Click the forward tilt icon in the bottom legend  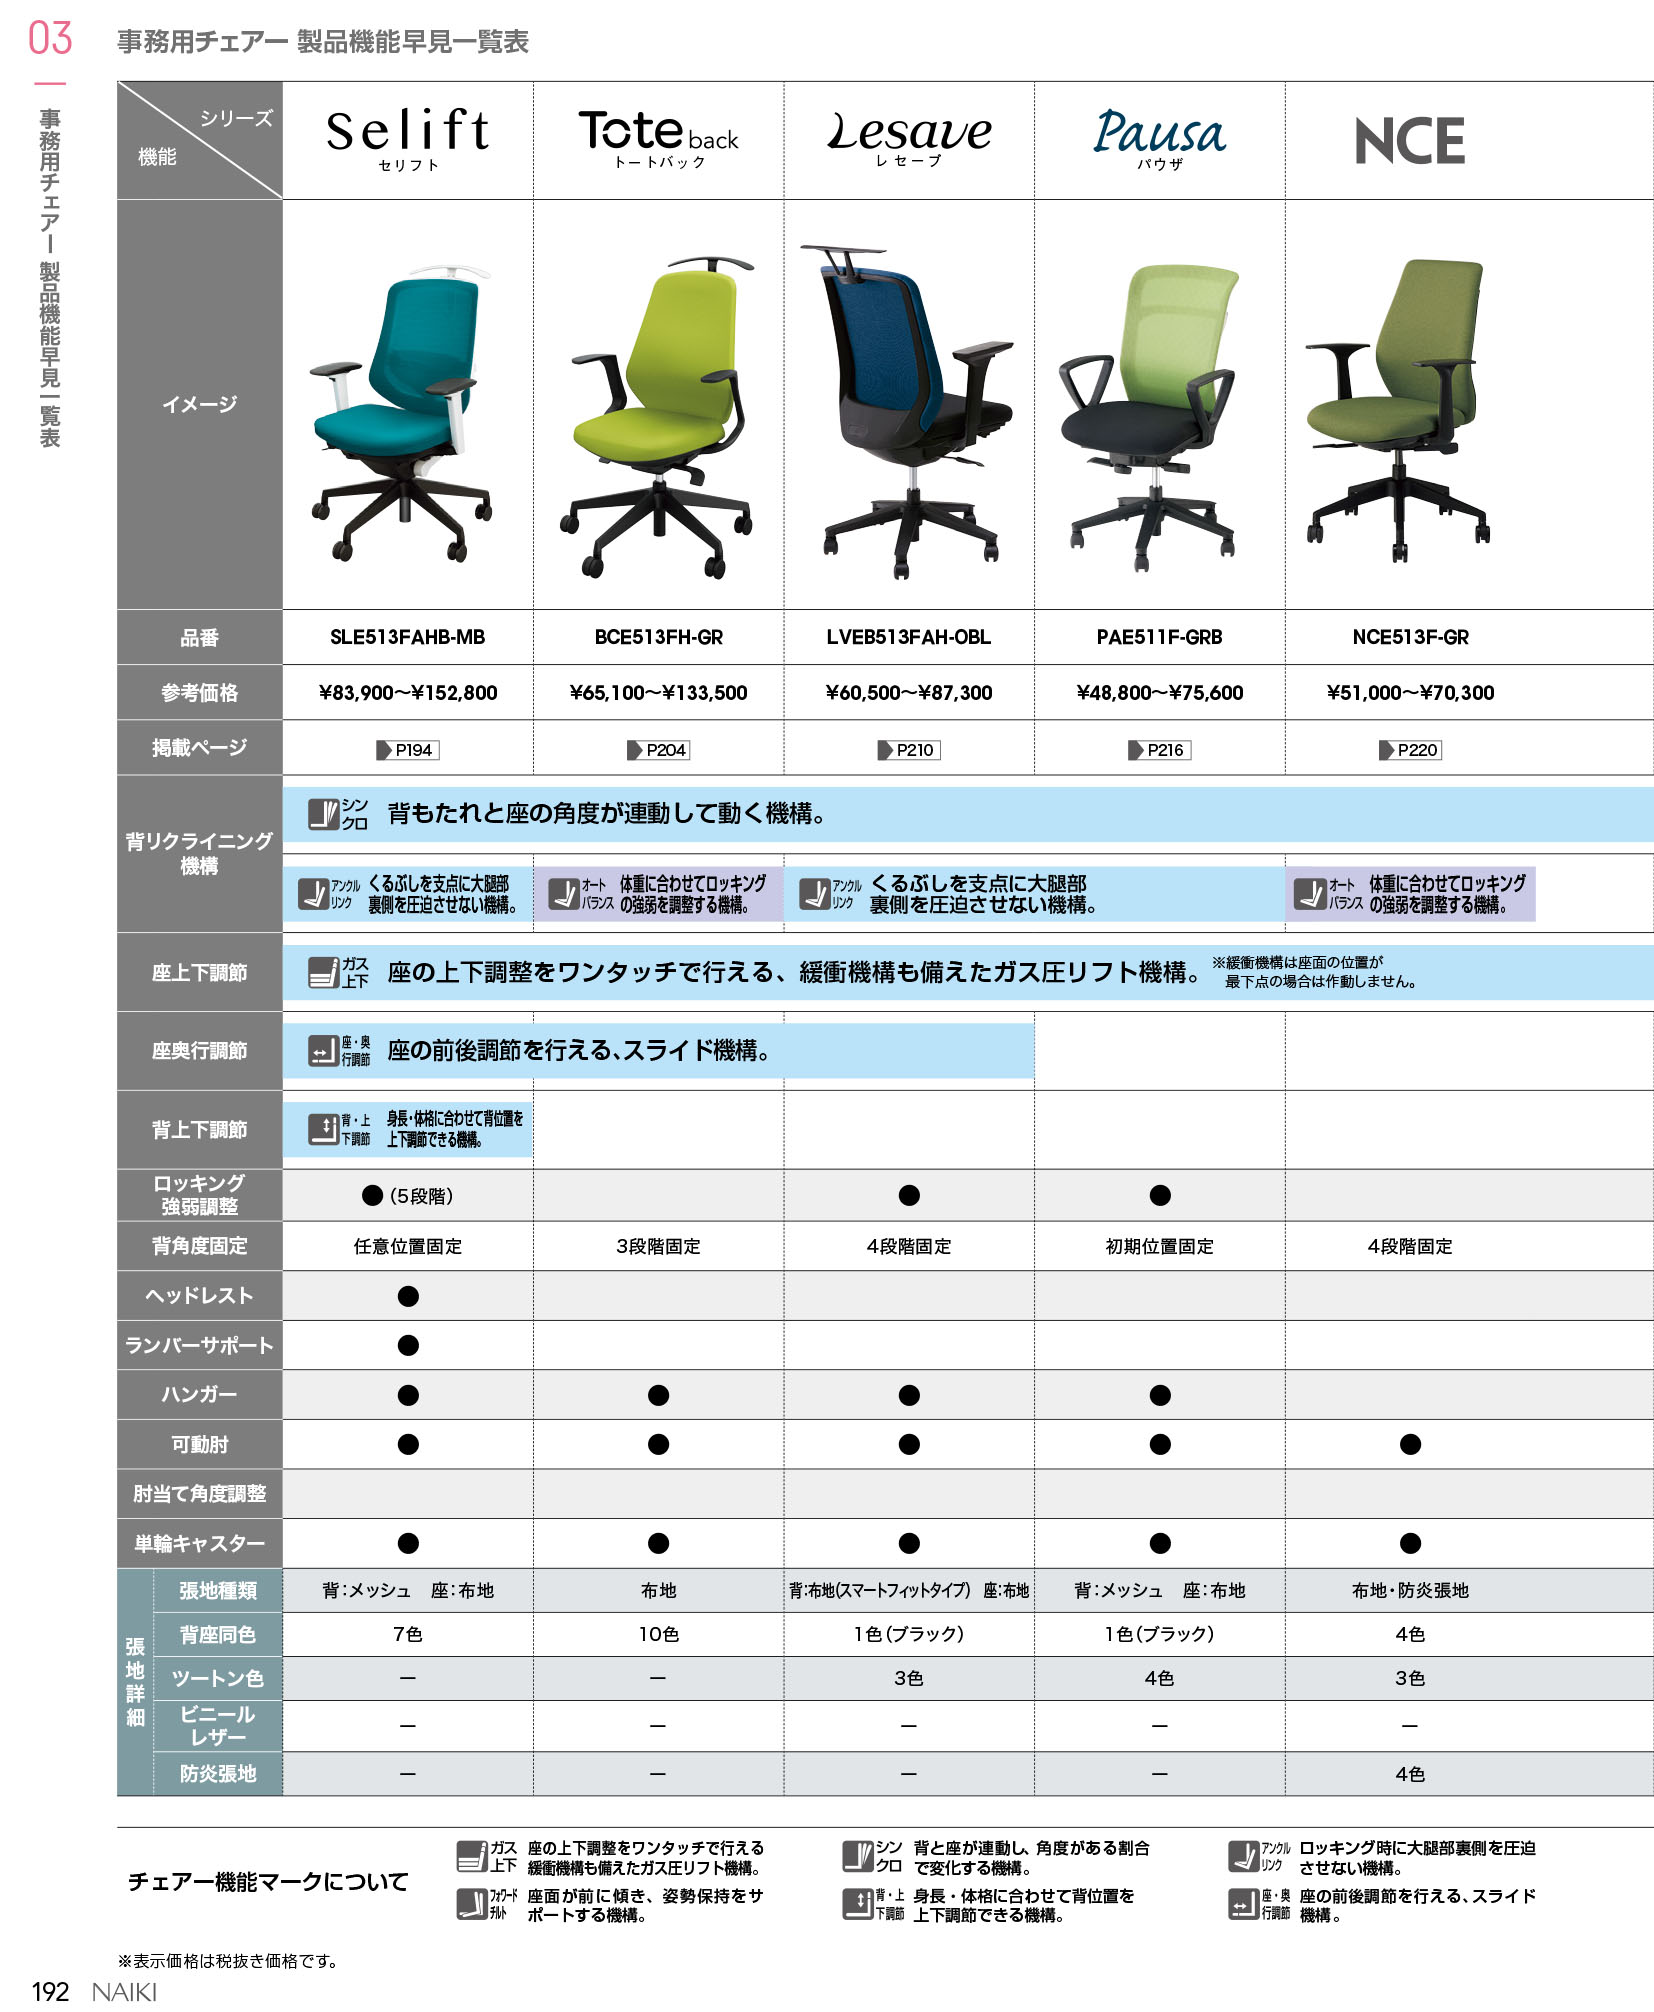pos(471,1904)
